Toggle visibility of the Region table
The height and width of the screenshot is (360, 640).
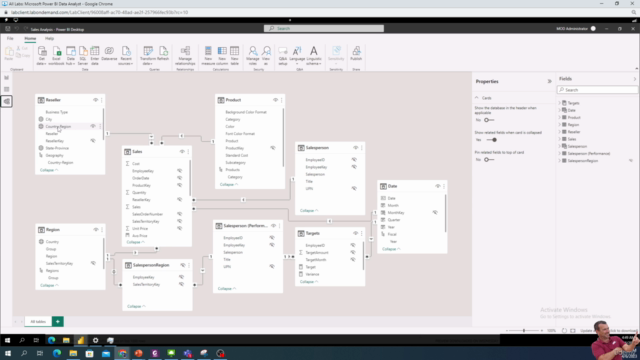[x=96, y=230]
